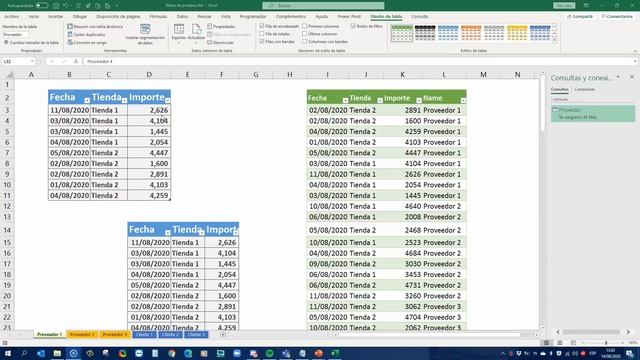Toggle the Autoguardado switch
640x360 pixels.
click(42, 6)
